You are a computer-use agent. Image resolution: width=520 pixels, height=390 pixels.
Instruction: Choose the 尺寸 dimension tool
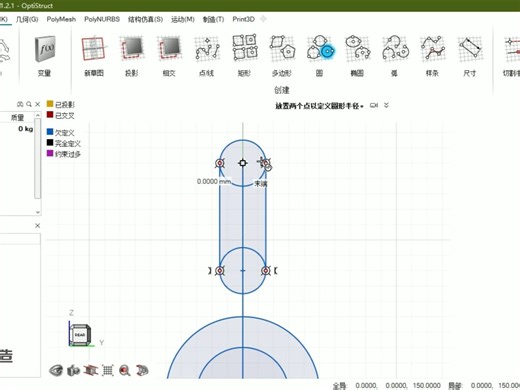(470, 56)
